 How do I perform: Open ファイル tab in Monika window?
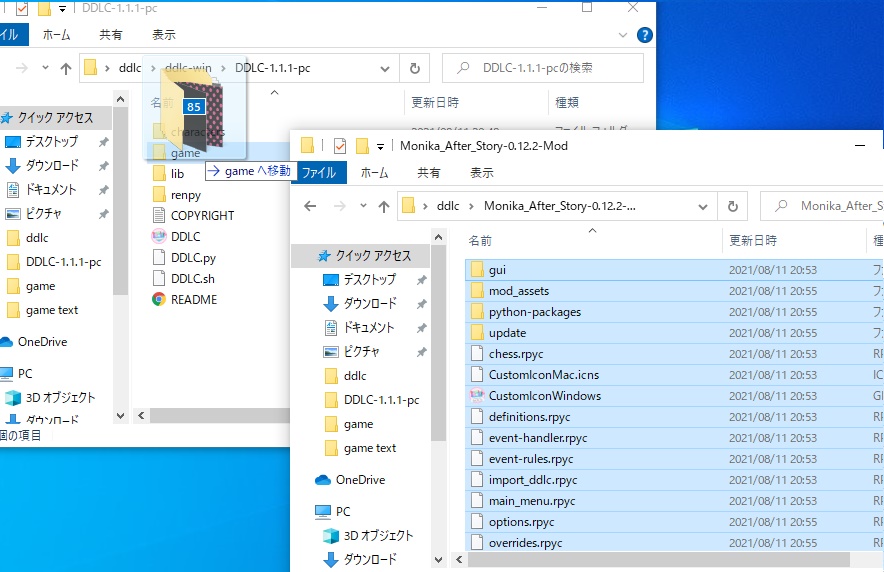click(x=319, y=172)
